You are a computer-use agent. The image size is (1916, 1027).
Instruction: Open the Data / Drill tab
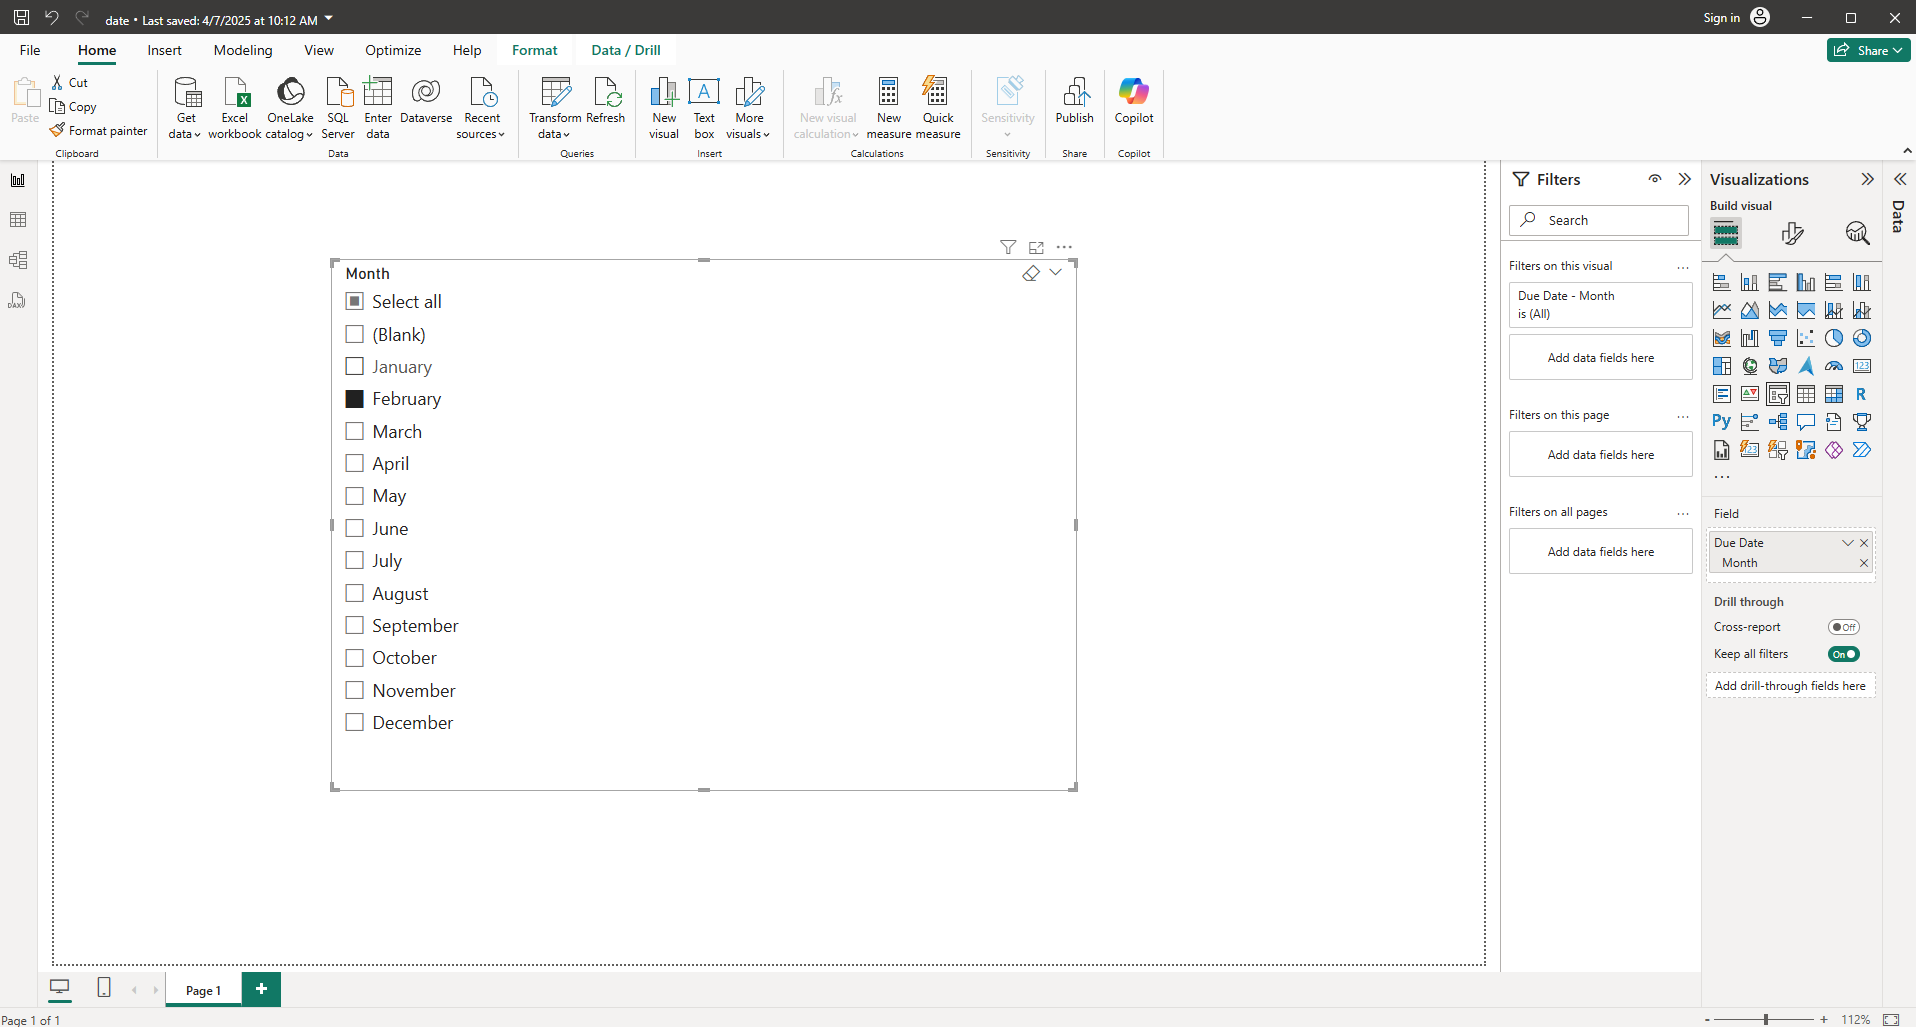(x=626, y=50)
